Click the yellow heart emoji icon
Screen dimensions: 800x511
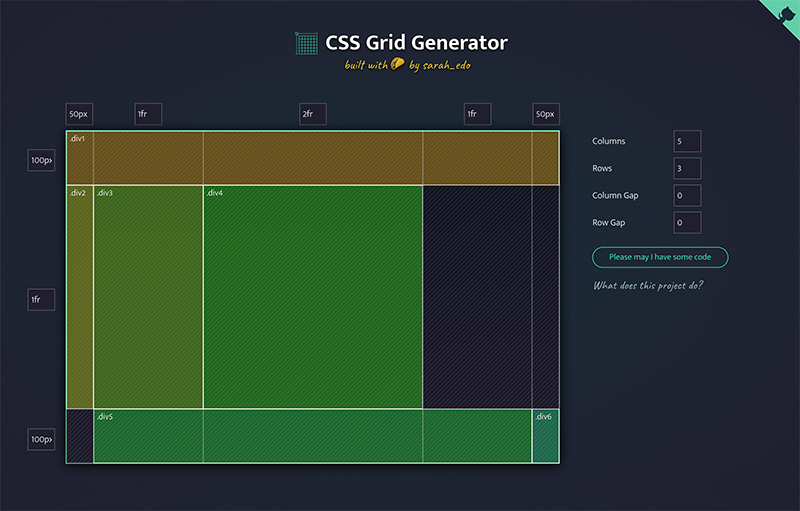pos(397,65)
